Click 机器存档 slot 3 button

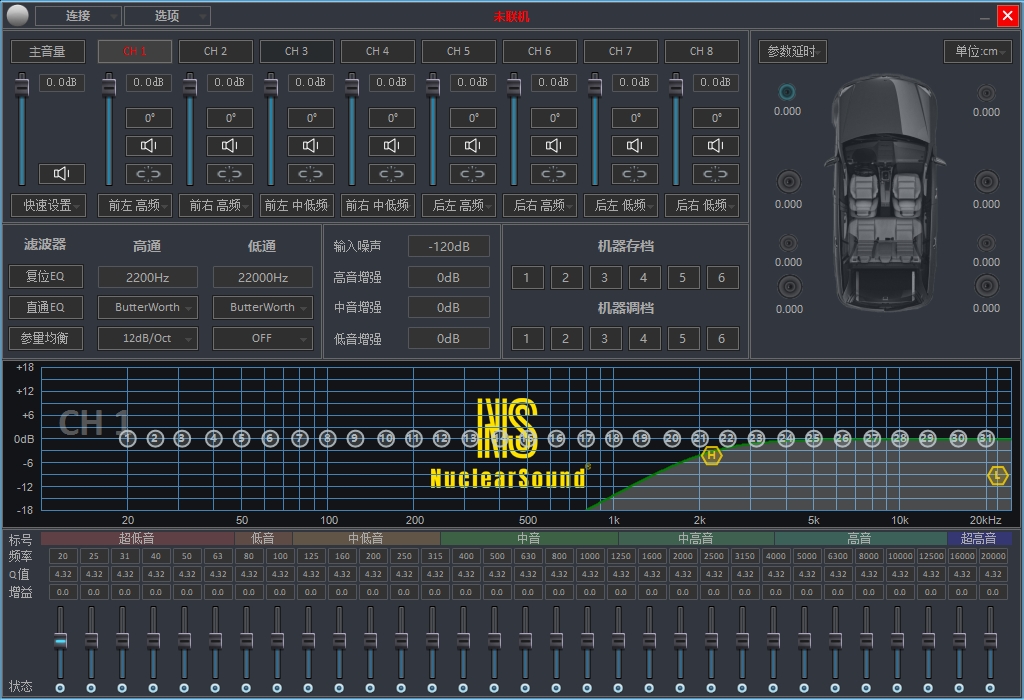click(x=605, y=278)
